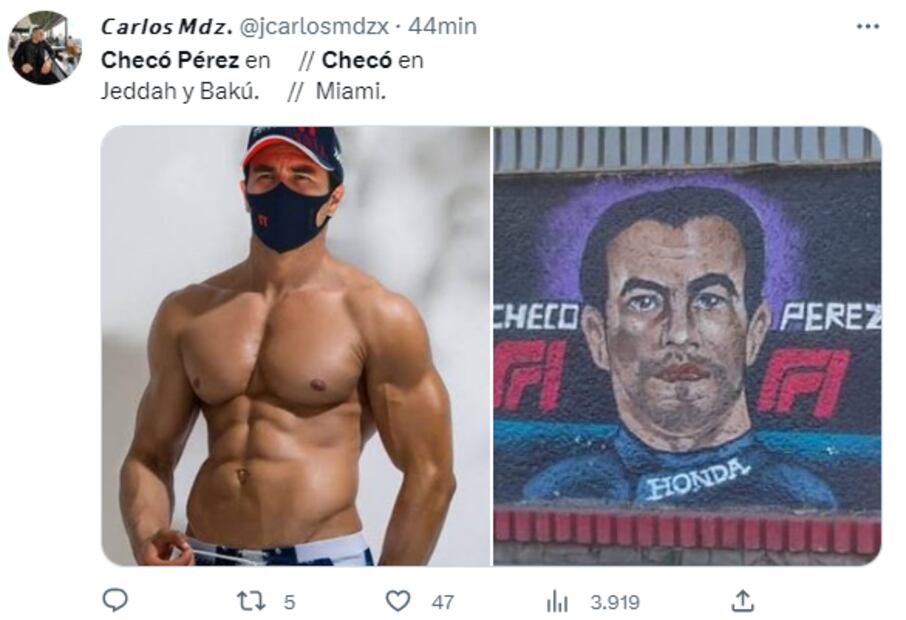The width and height of the screenshot is (906, 620).
Task: Open view analytics bar chart icon
Action: click(556, 602)
